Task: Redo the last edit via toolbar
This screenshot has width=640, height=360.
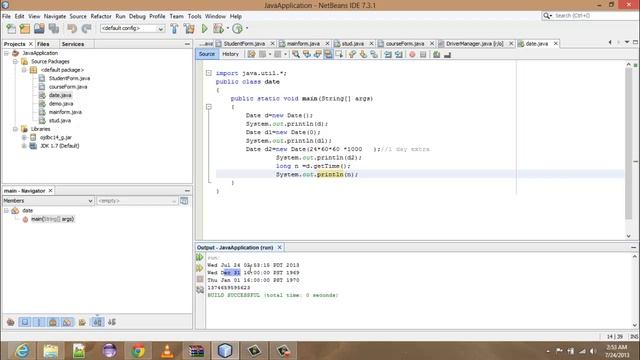Action: [87, 29]
